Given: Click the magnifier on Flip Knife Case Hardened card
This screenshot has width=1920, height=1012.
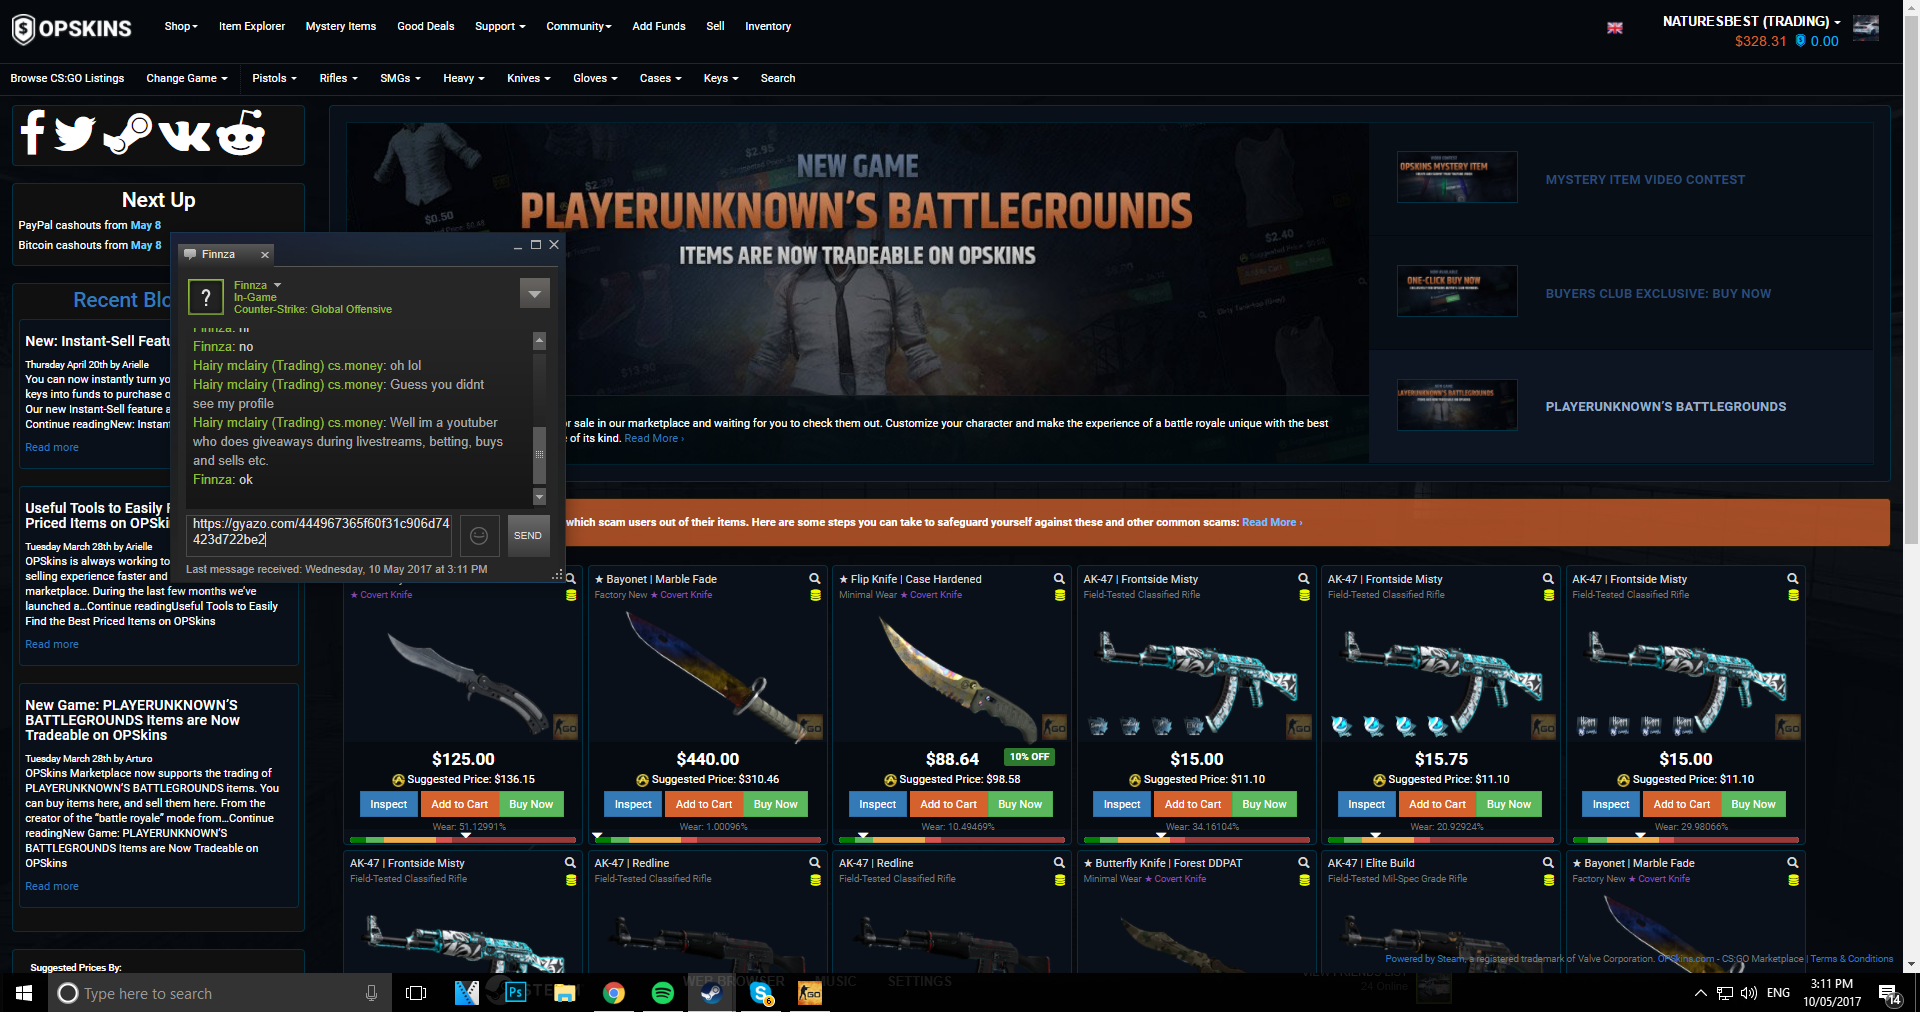Looking at the screenshot, I should [x=1059, y=579].
